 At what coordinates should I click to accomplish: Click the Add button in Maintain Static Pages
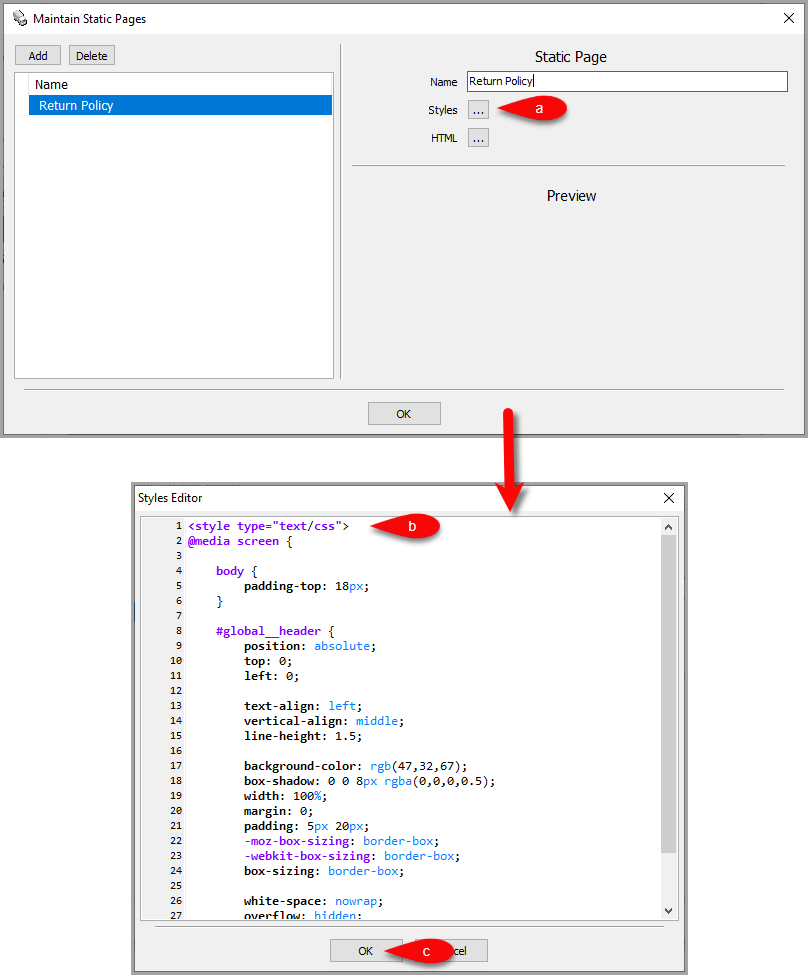coord(38,55)
